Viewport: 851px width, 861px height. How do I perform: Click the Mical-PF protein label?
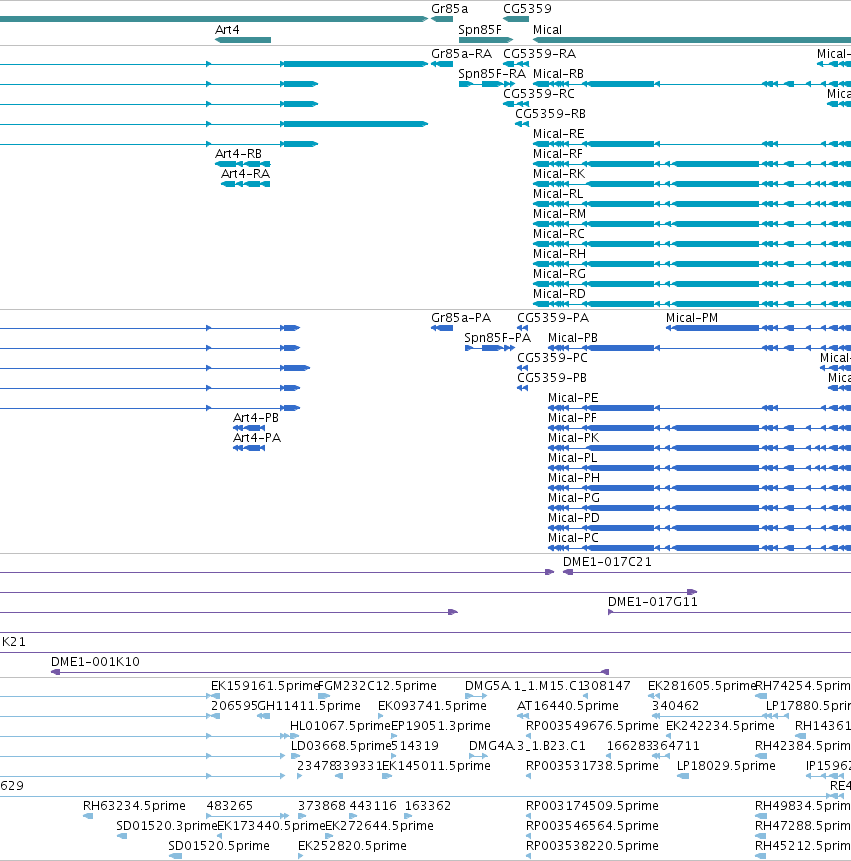click(572, 418)
